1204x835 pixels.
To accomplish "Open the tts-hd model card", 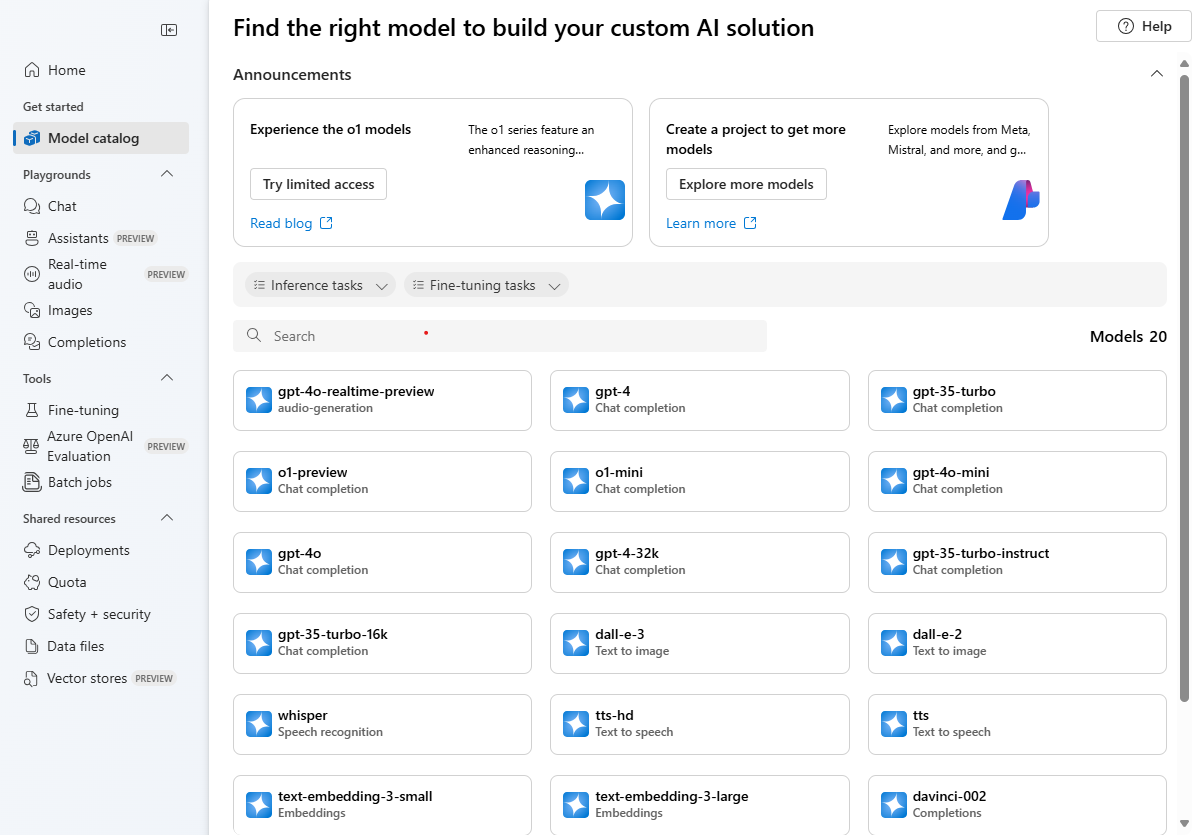I will coord(700,724).
